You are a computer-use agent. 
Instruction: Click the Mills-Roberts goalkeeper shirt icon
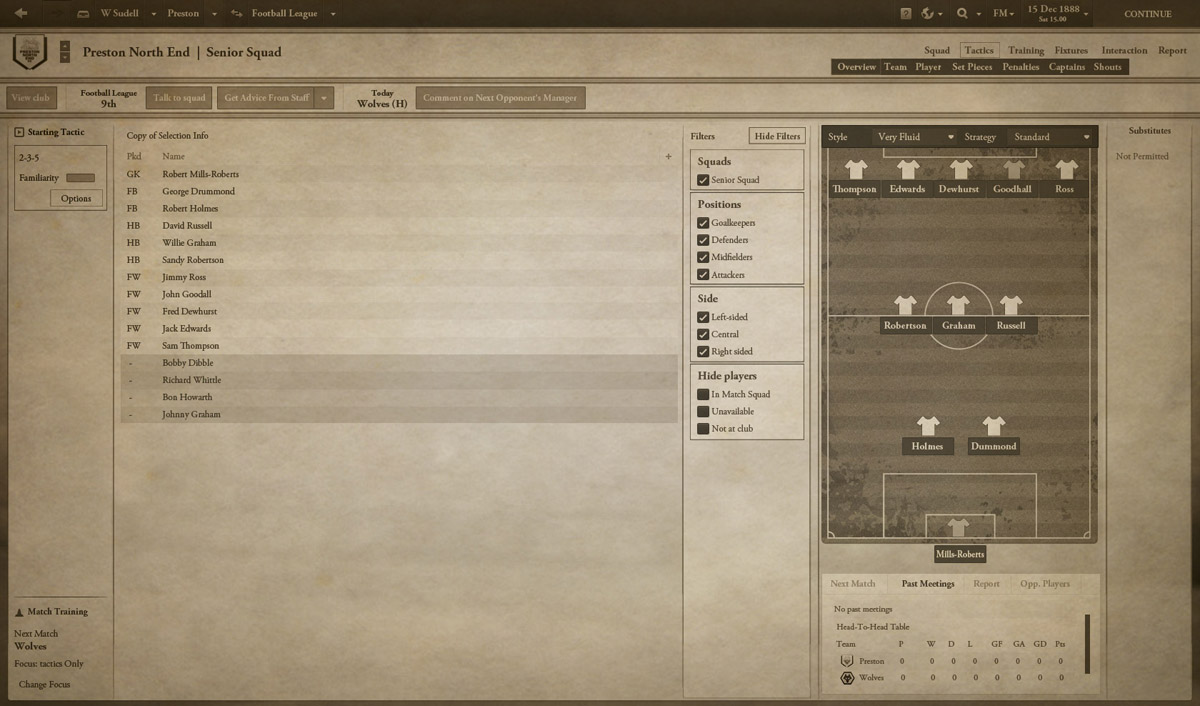coord(959,527)
